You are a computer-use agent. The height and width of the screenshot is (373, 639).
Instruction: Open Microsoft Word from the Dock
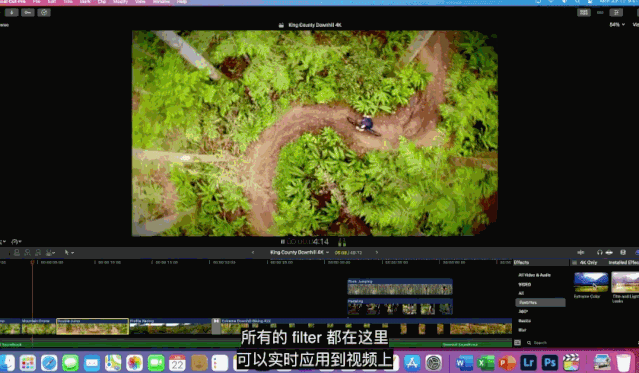[x=464, y=362]
